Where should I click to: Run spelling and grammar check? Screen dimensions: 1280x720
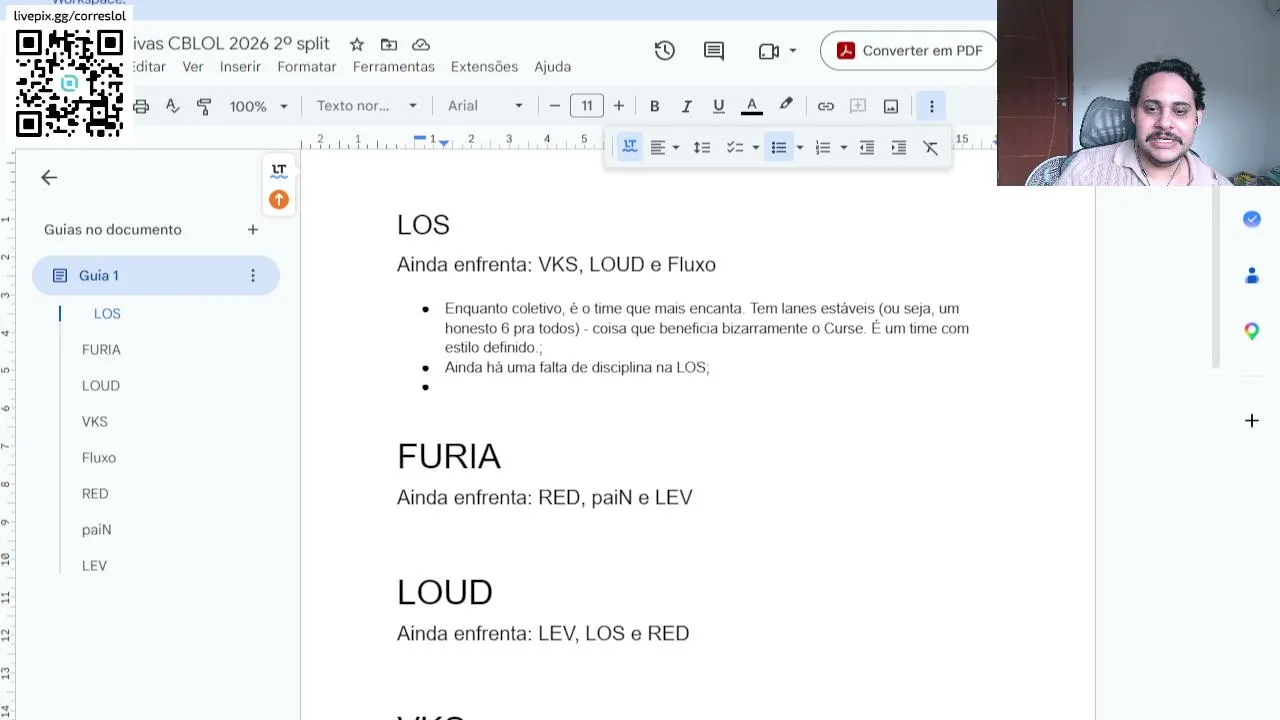172,106
